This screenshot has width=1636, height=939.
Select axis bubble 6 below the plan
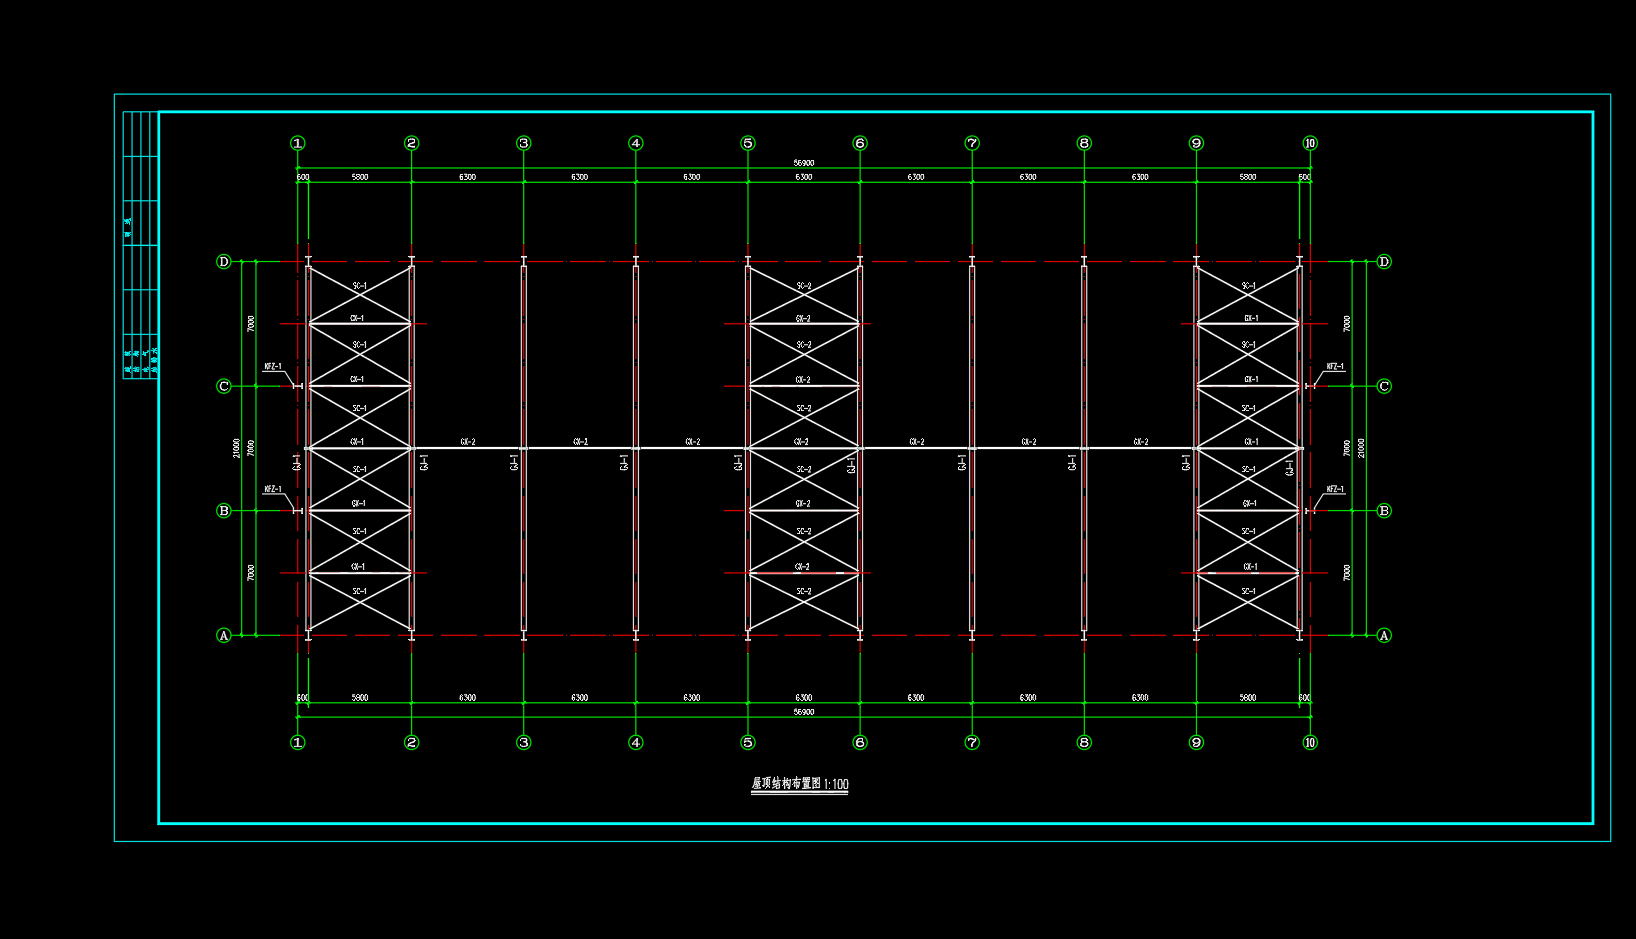[860, 742]
